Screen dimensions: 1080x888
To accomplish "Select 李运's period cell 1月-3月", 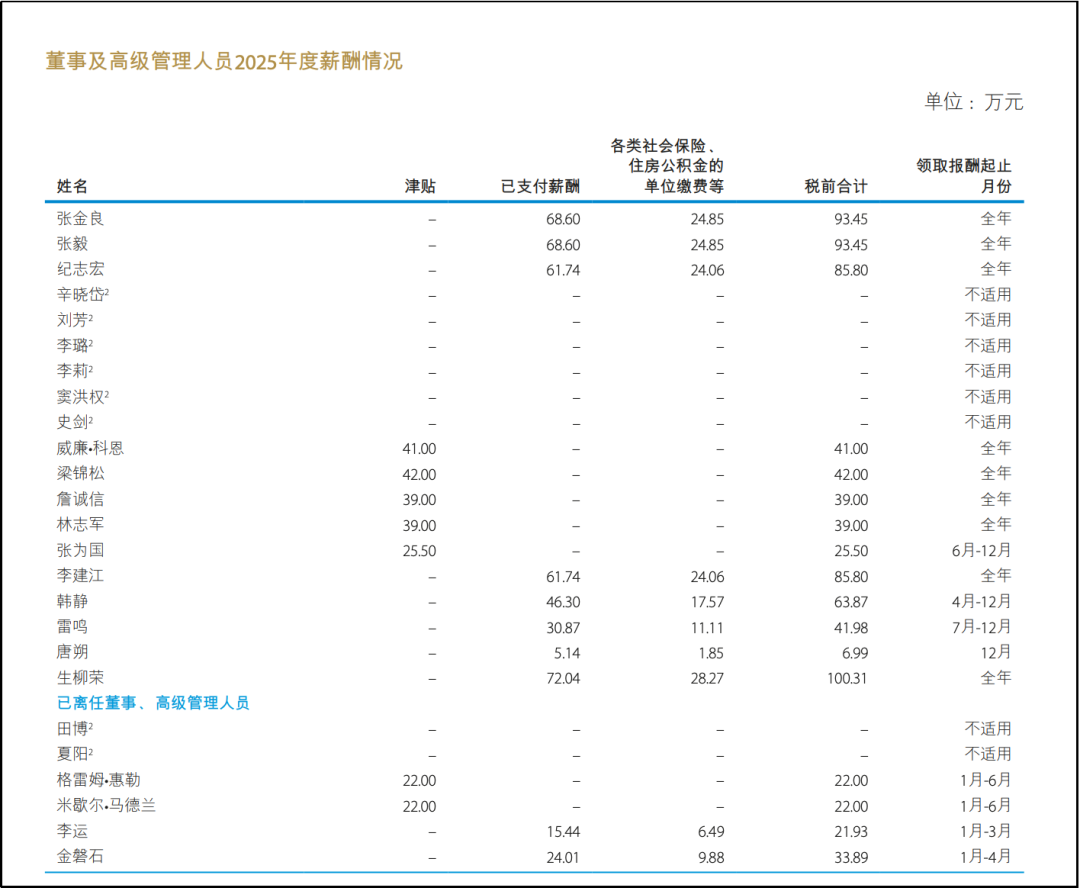I will click(x=984, y=831).
